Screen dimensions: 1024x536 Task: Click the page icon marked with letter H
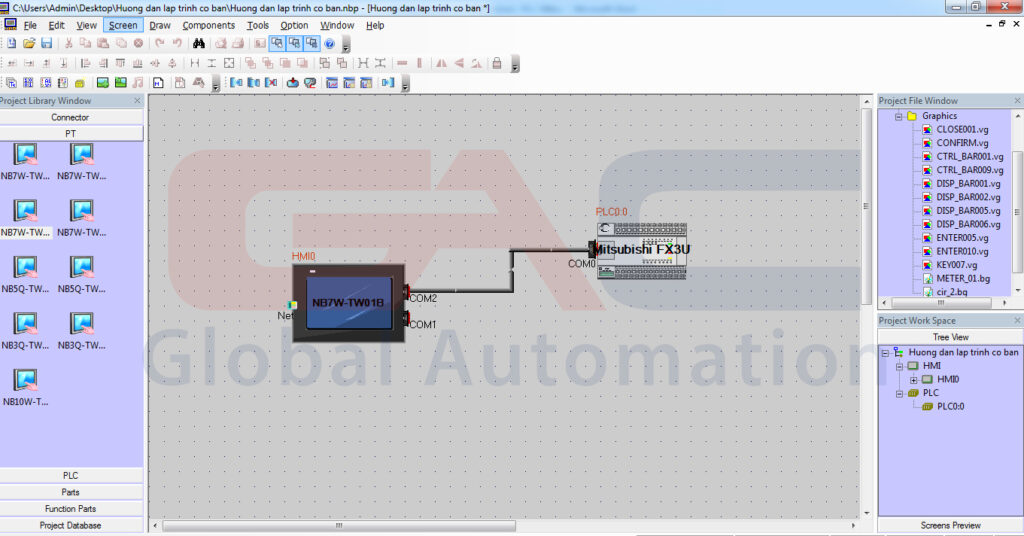158,83
